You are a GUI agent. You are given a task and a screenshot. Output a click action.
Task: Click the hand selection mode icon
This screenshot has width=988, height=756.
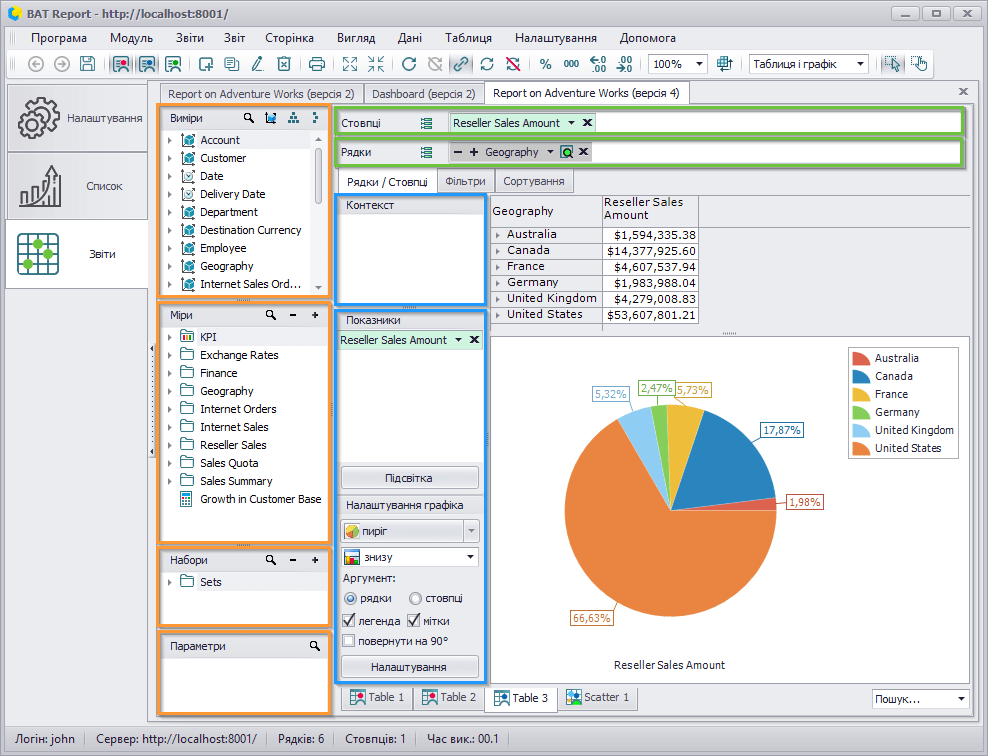click(x=919, y=64)
